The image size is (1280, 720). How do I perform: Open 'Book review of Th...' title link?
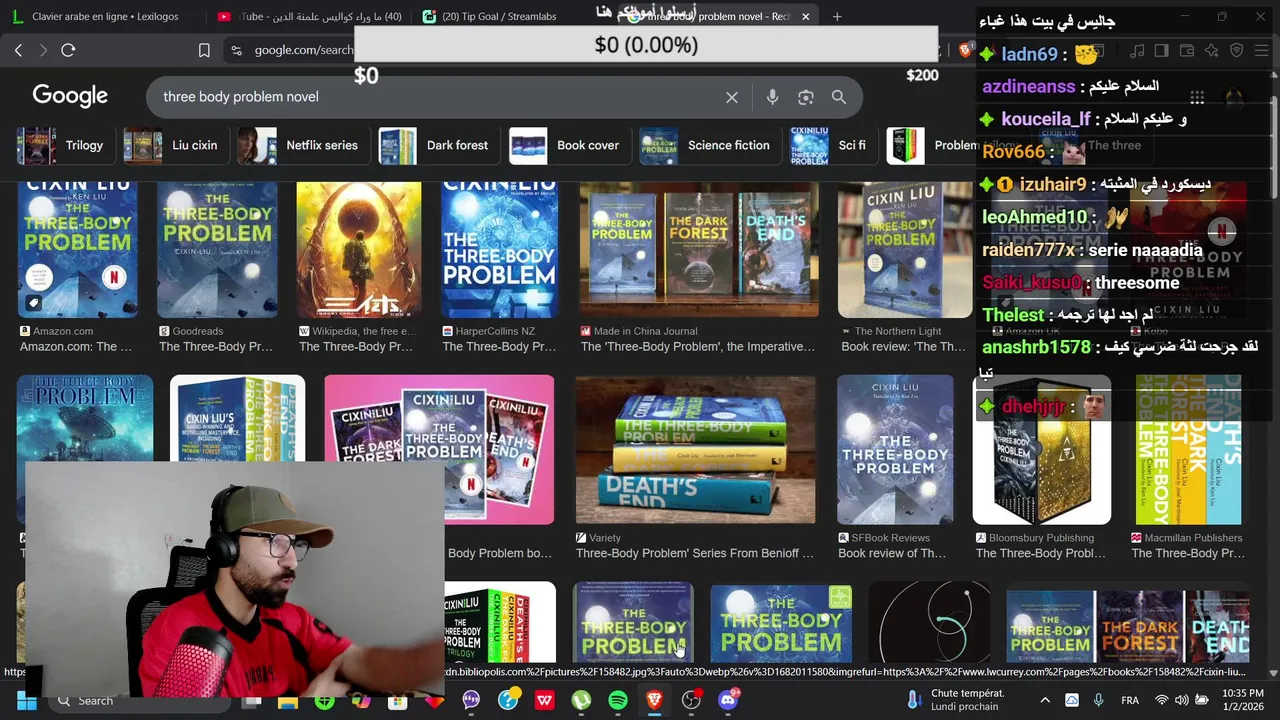(x=892, y=553)
